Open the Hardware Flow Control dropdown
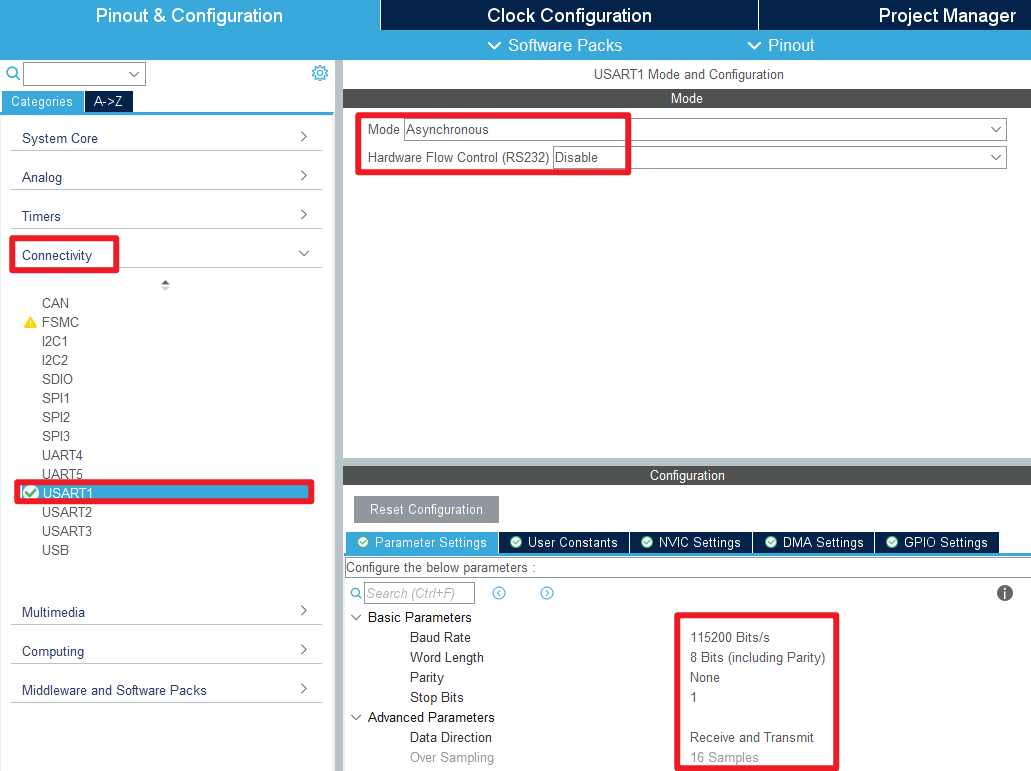The width and height of the screenshot is (1031, 771). [778, 158]
